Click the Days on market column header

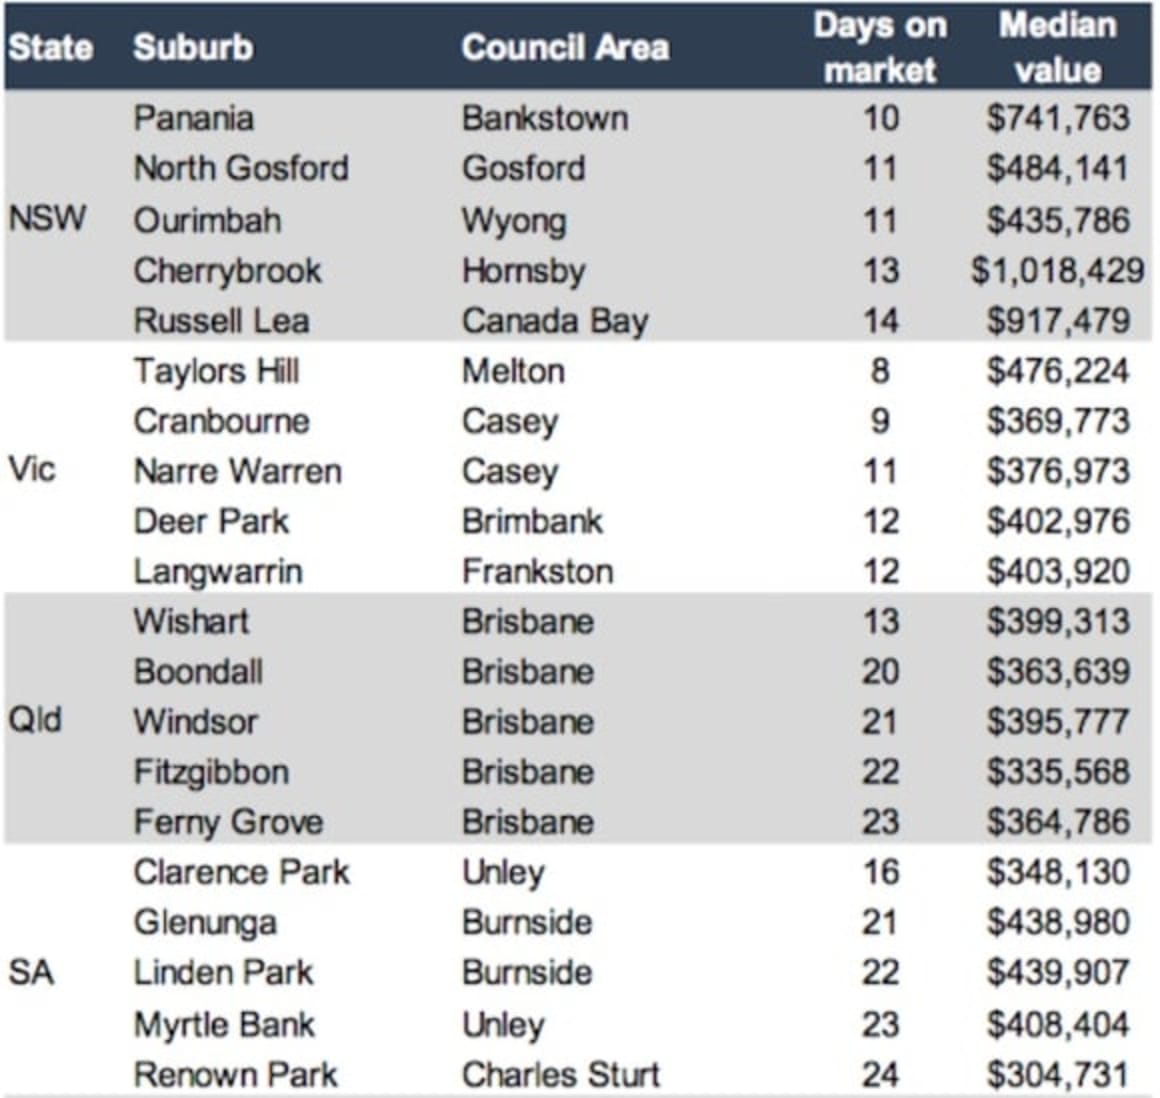coord(880,46)
